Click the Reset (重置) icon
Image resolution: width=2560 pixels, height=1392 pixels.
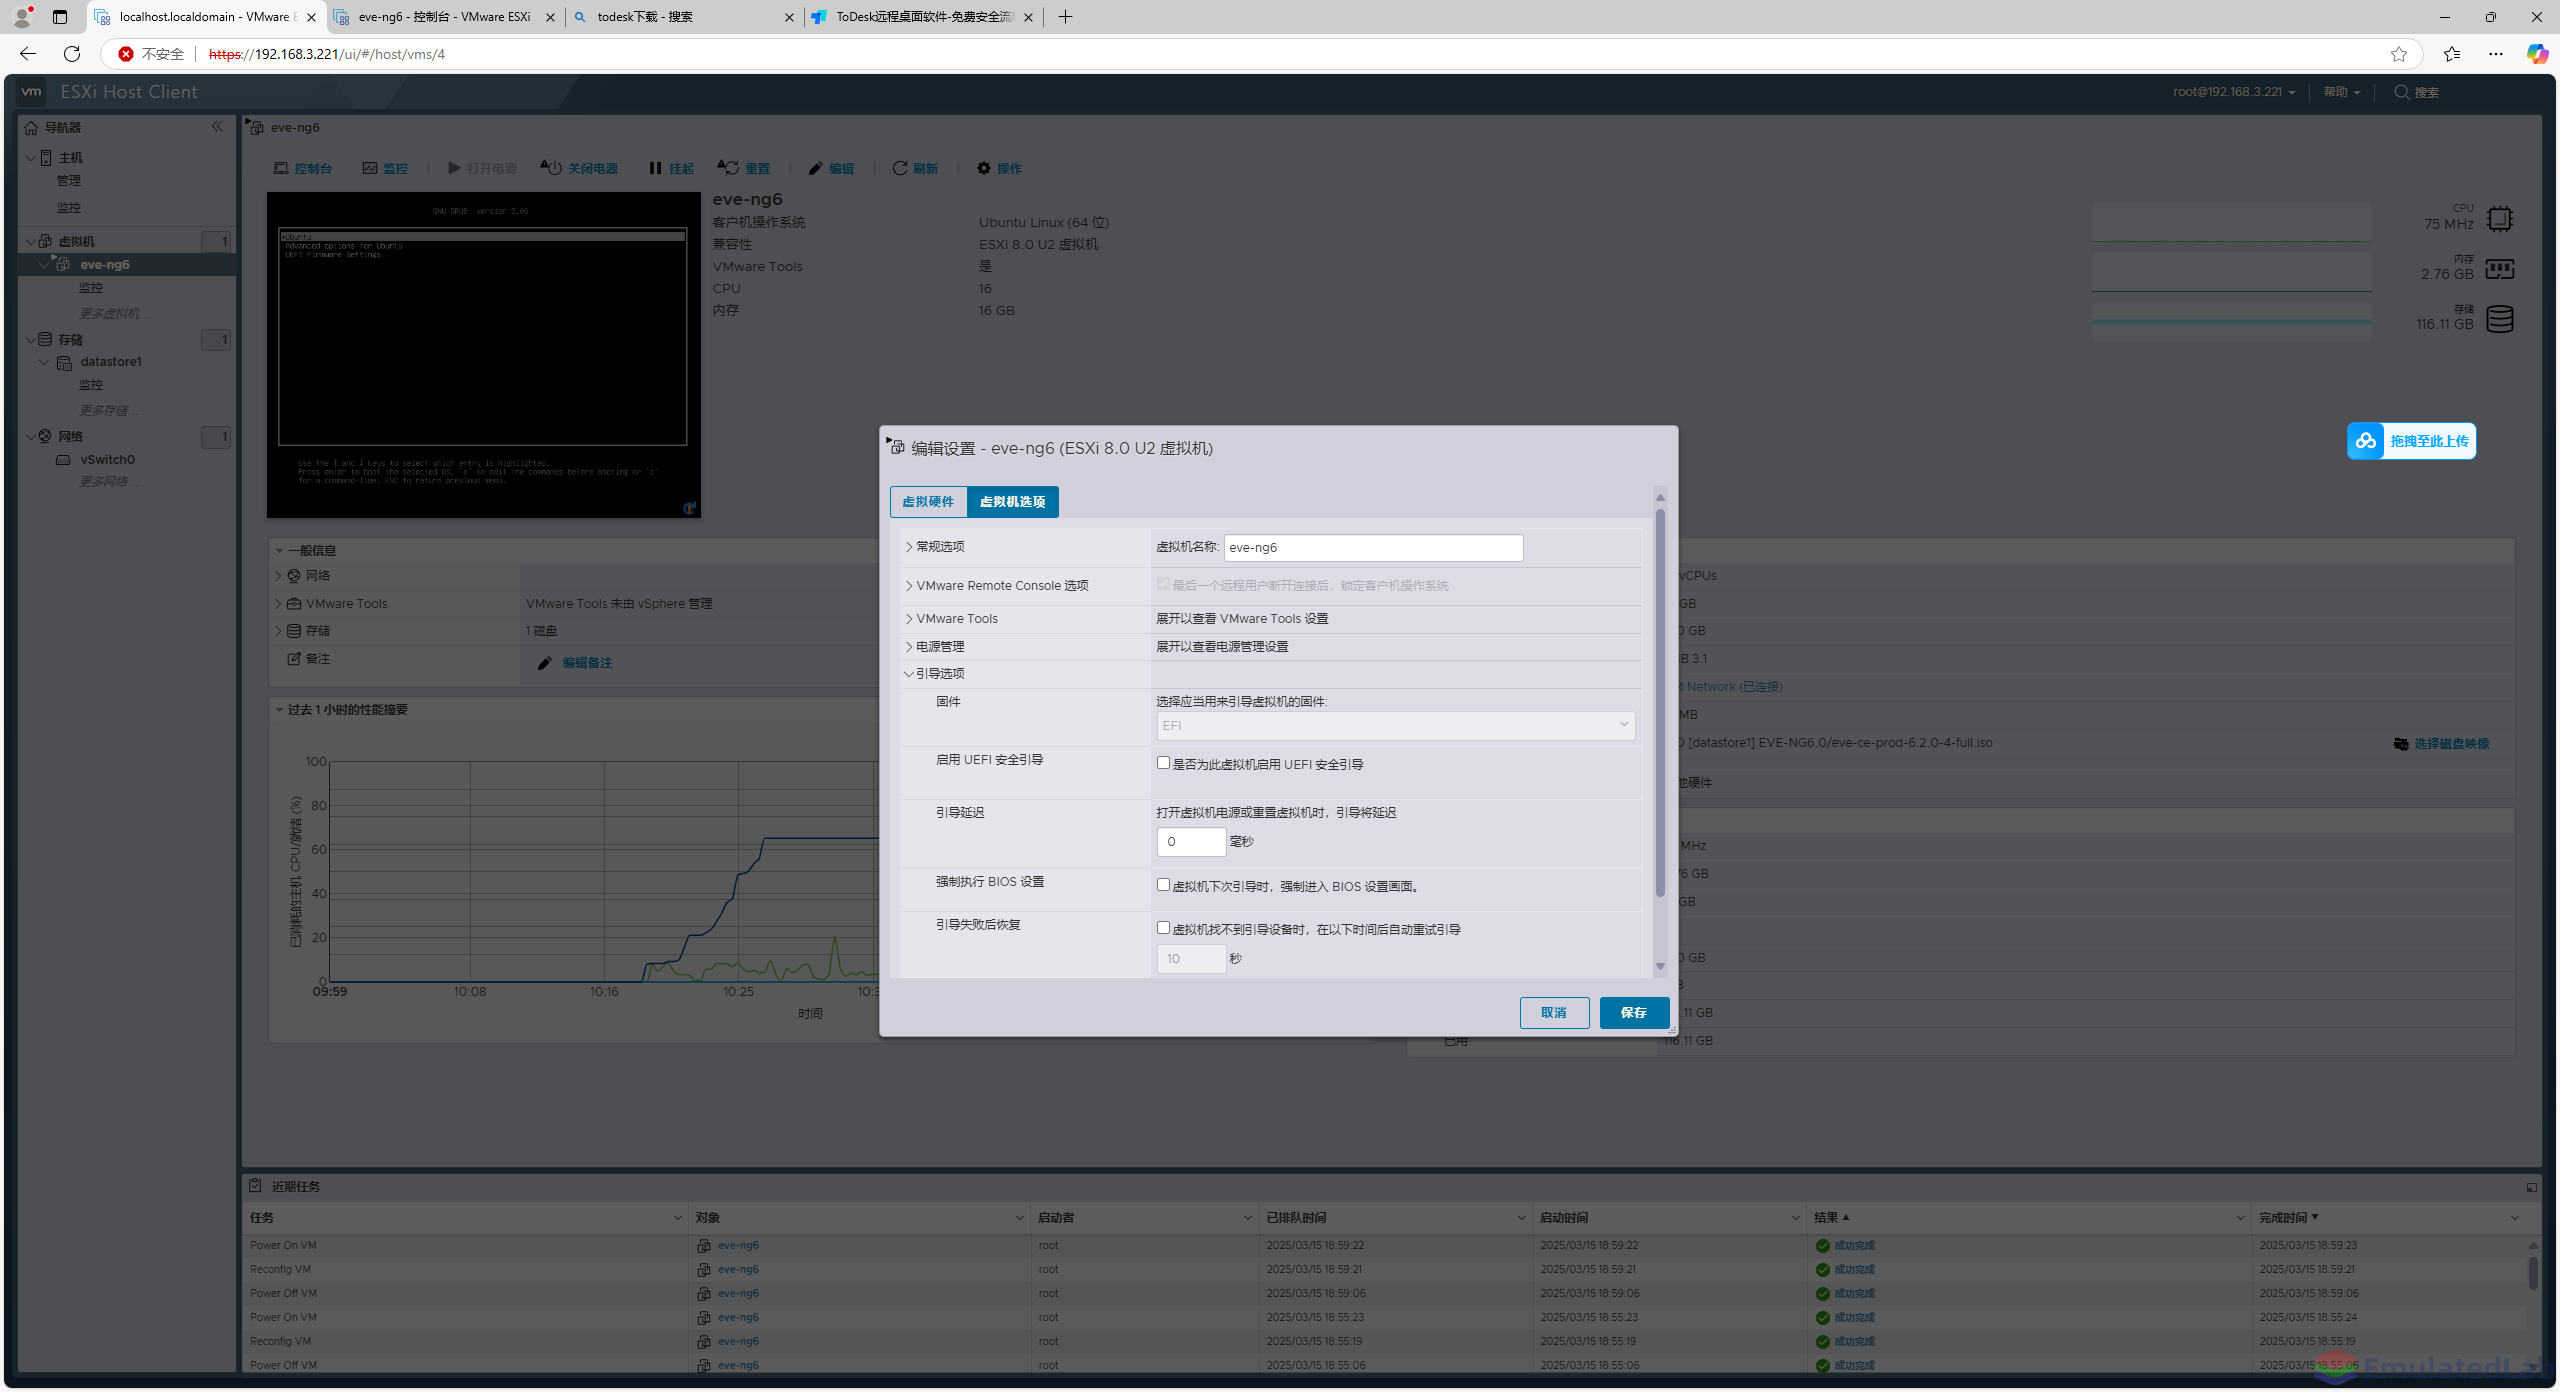tap(727, 167)
